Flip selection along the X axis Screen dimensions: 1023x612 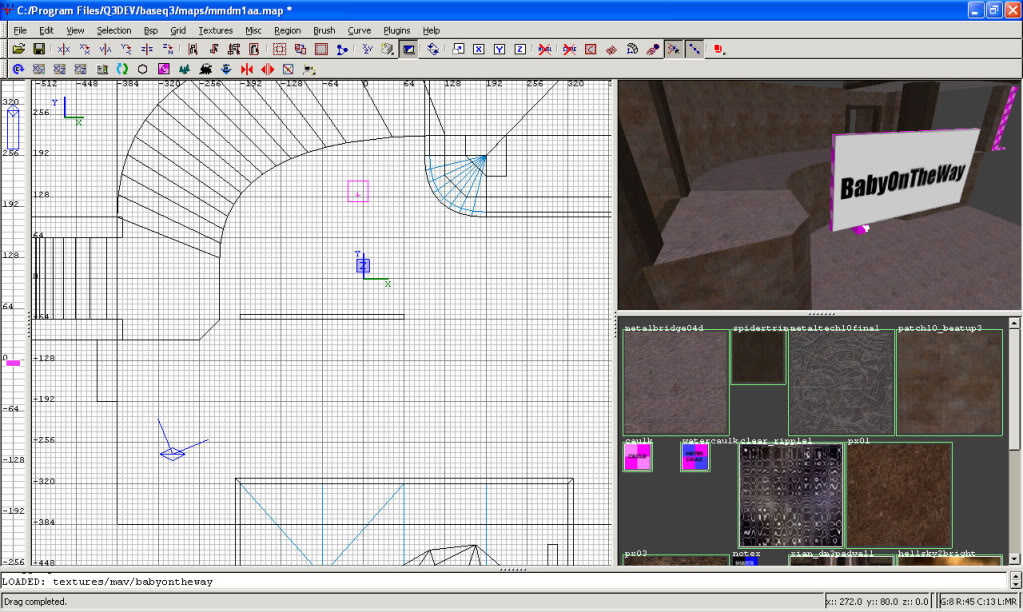point(65,48)
